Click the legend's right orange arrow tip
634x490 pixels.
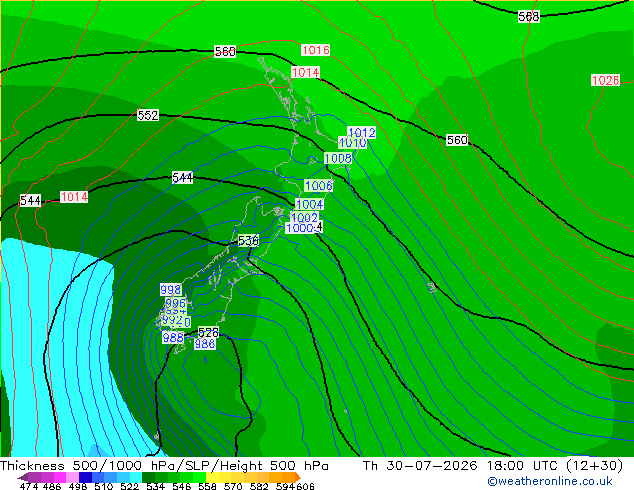tap(299, 477)
